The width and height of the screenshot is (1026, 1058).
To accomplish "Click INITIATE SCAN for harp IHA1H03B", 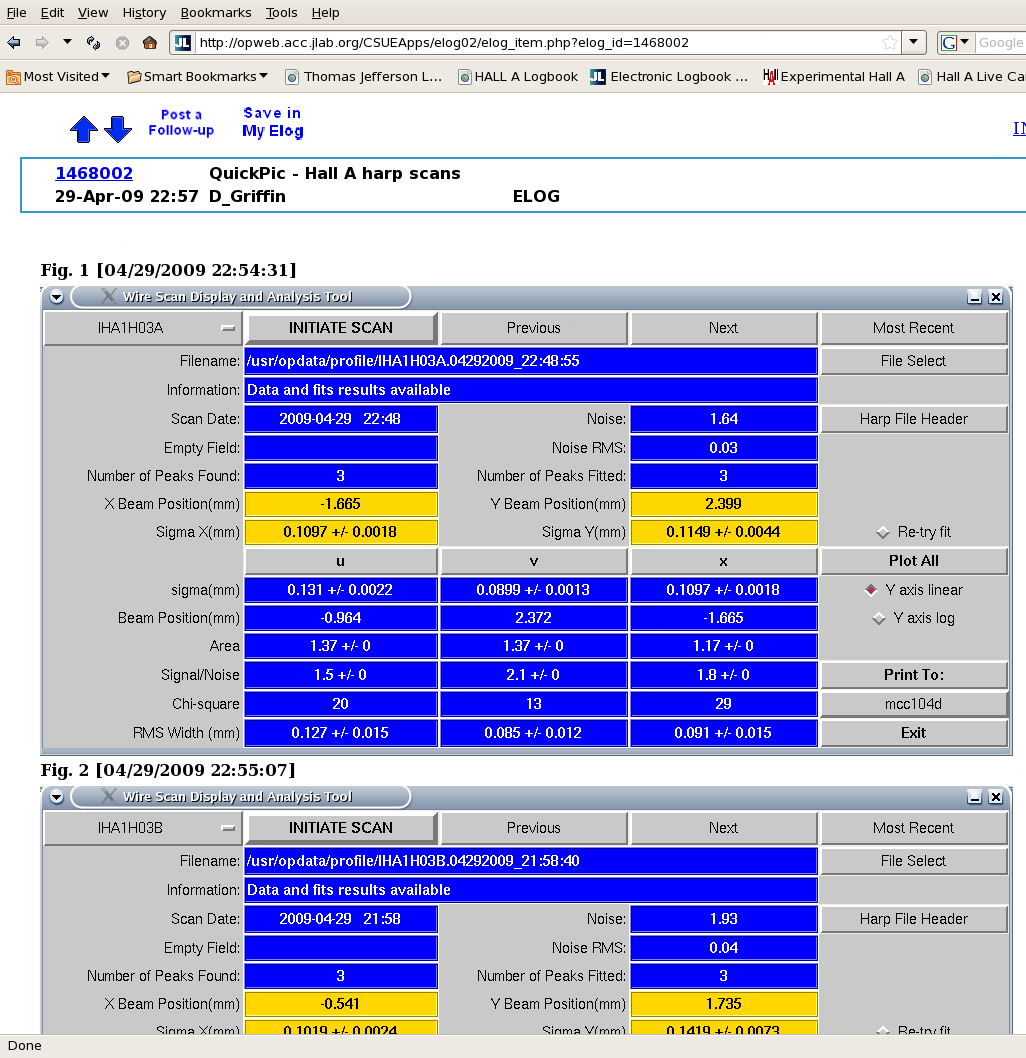I will coord(341,828).
